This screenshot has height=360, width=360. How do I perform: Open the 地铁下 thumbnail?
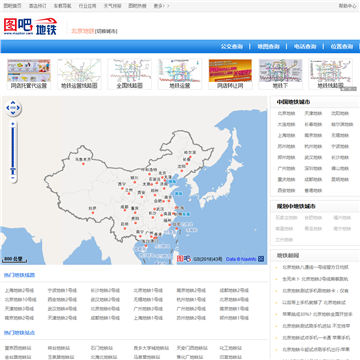tap(280, 74)
